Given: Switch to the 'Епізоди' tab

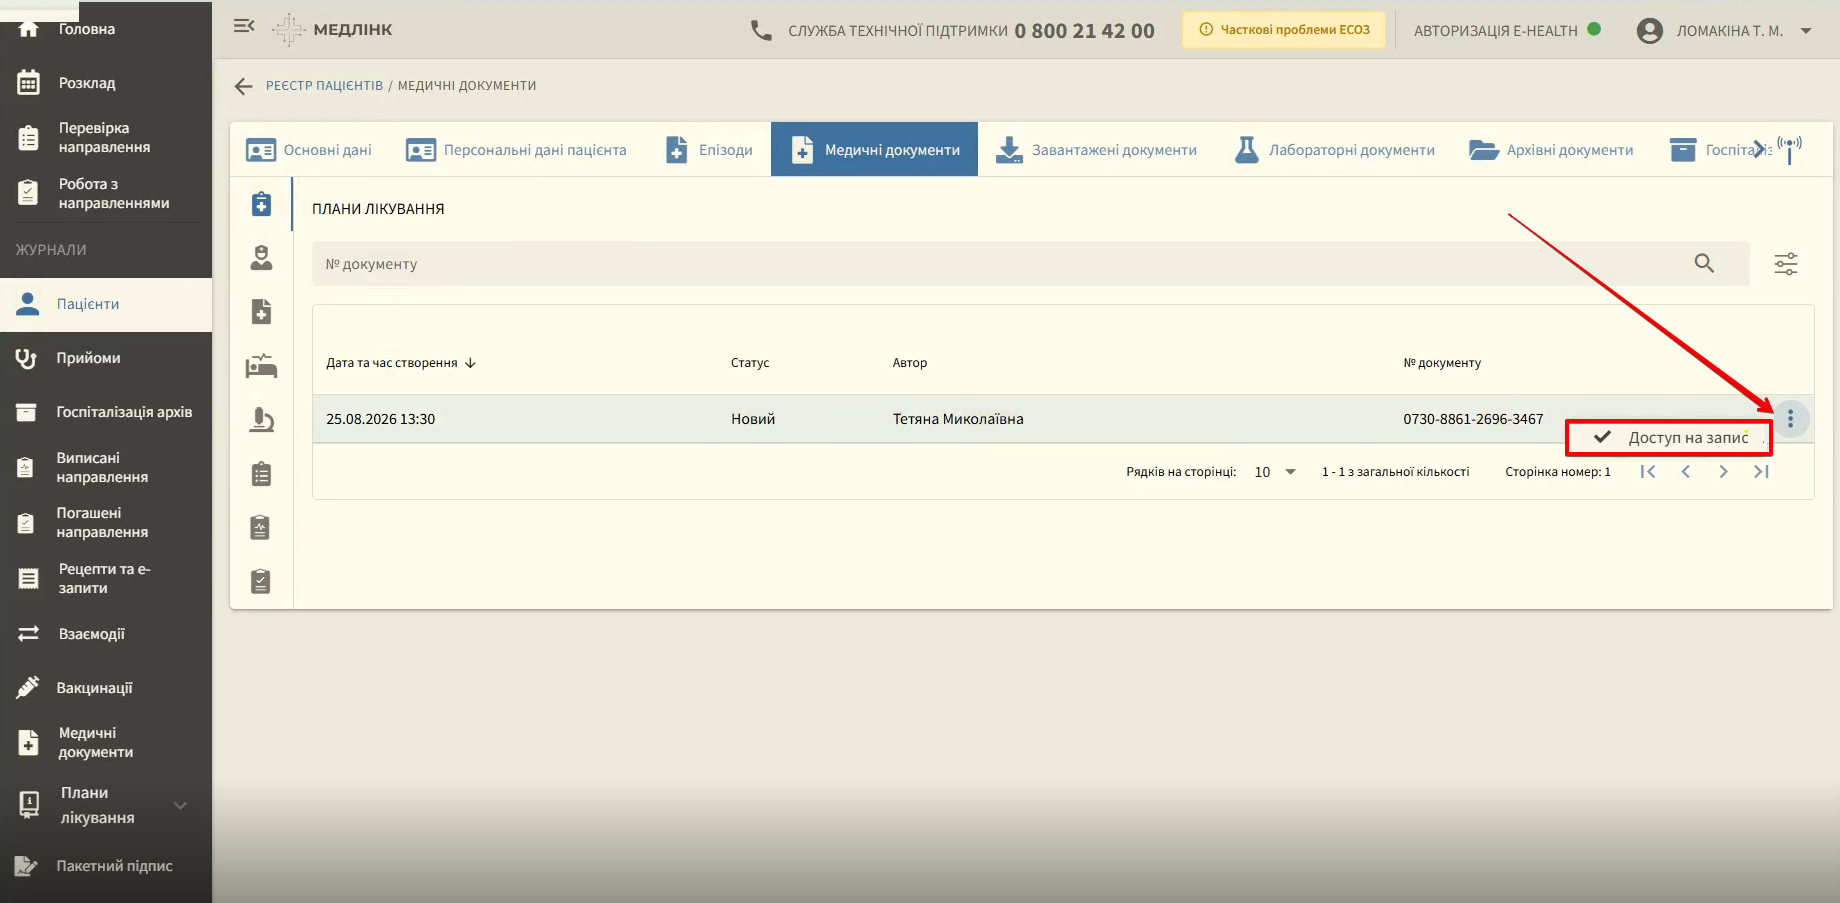Looking at the screenshot, I should [x=709, y=150].
